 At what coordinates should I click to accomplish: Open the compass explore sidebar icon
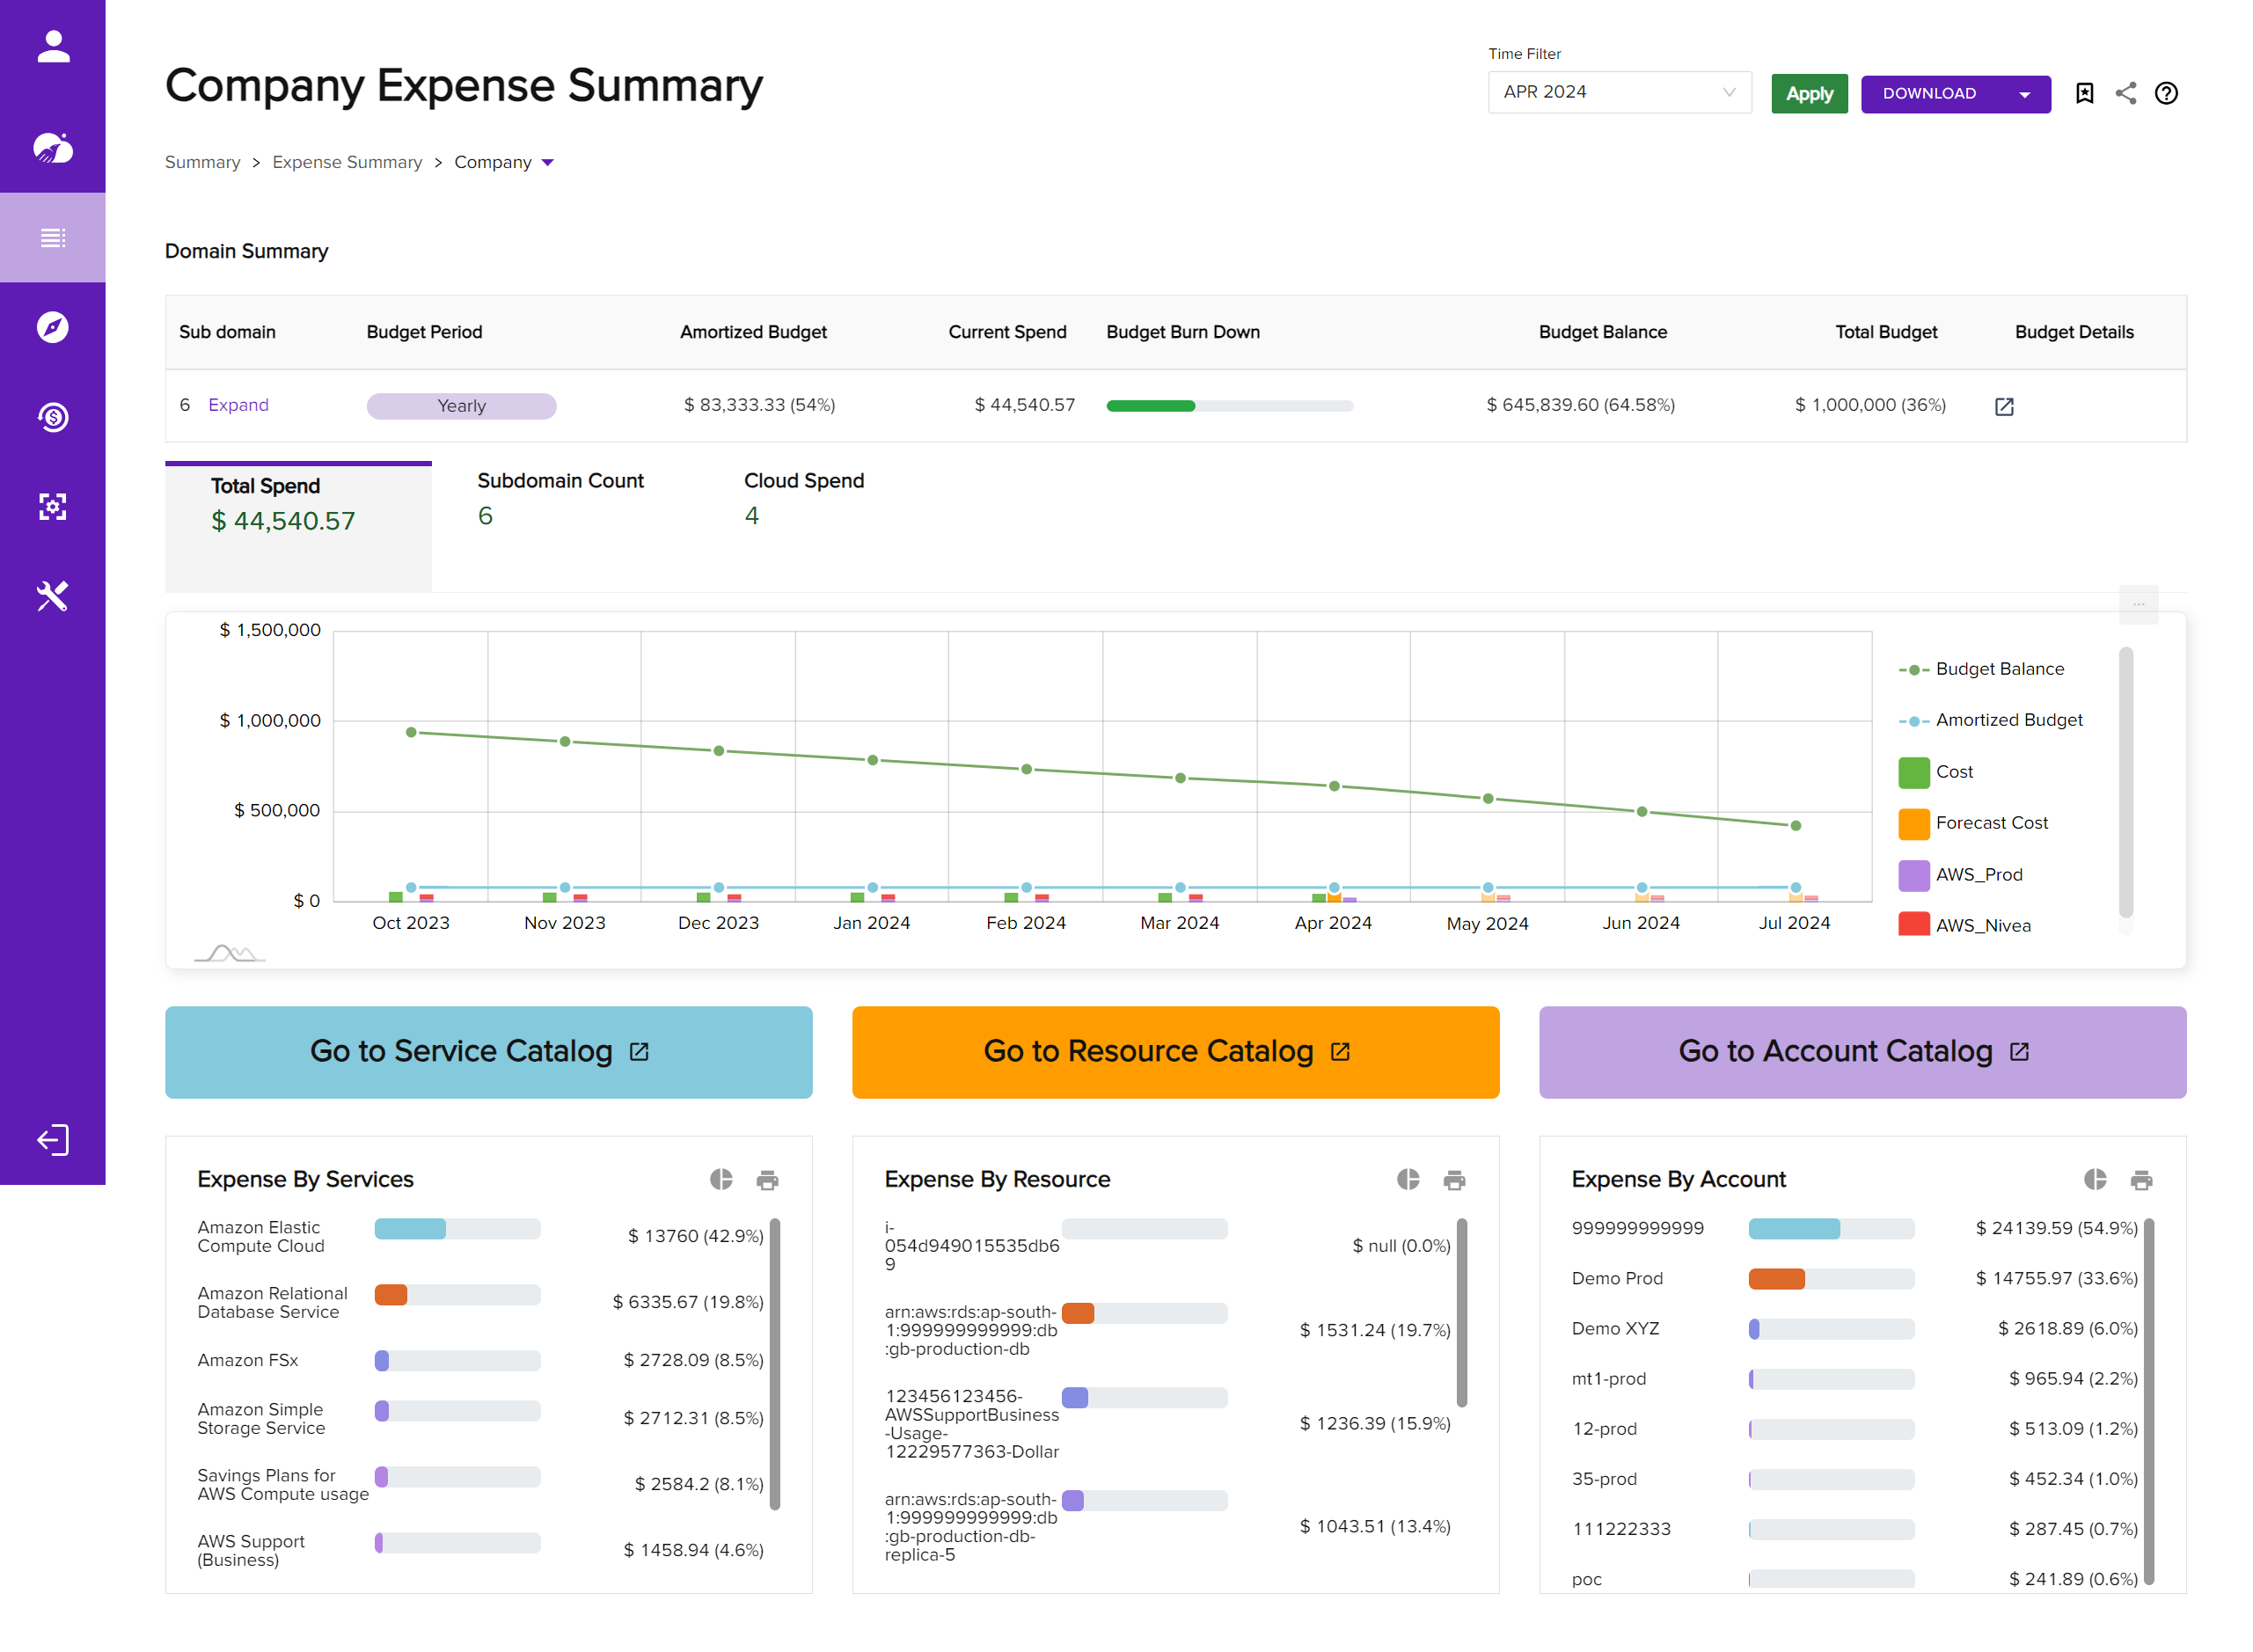pos(53,327)
